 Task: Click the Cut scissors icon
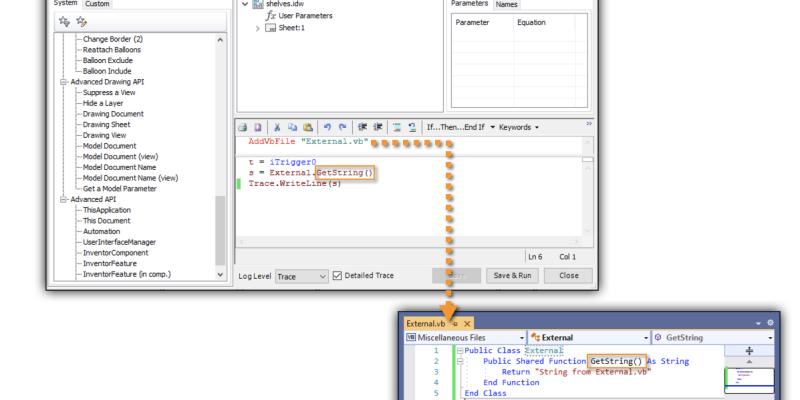(278, 127)
